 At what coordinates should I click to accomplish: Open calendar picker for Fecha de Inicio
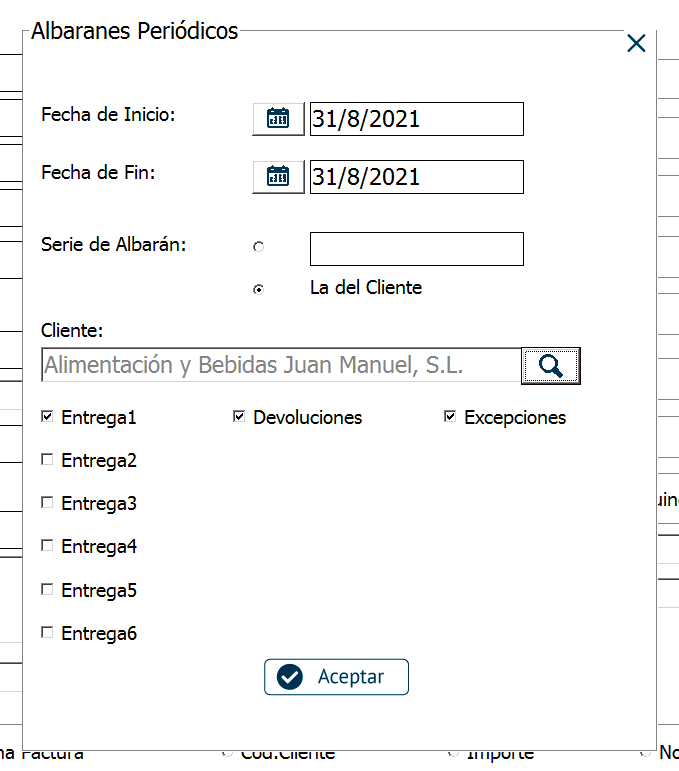278,119
